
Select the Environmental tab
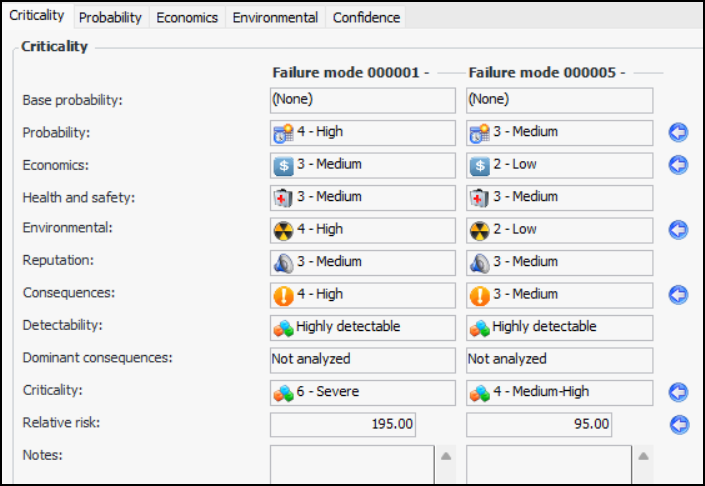[275, 18]
